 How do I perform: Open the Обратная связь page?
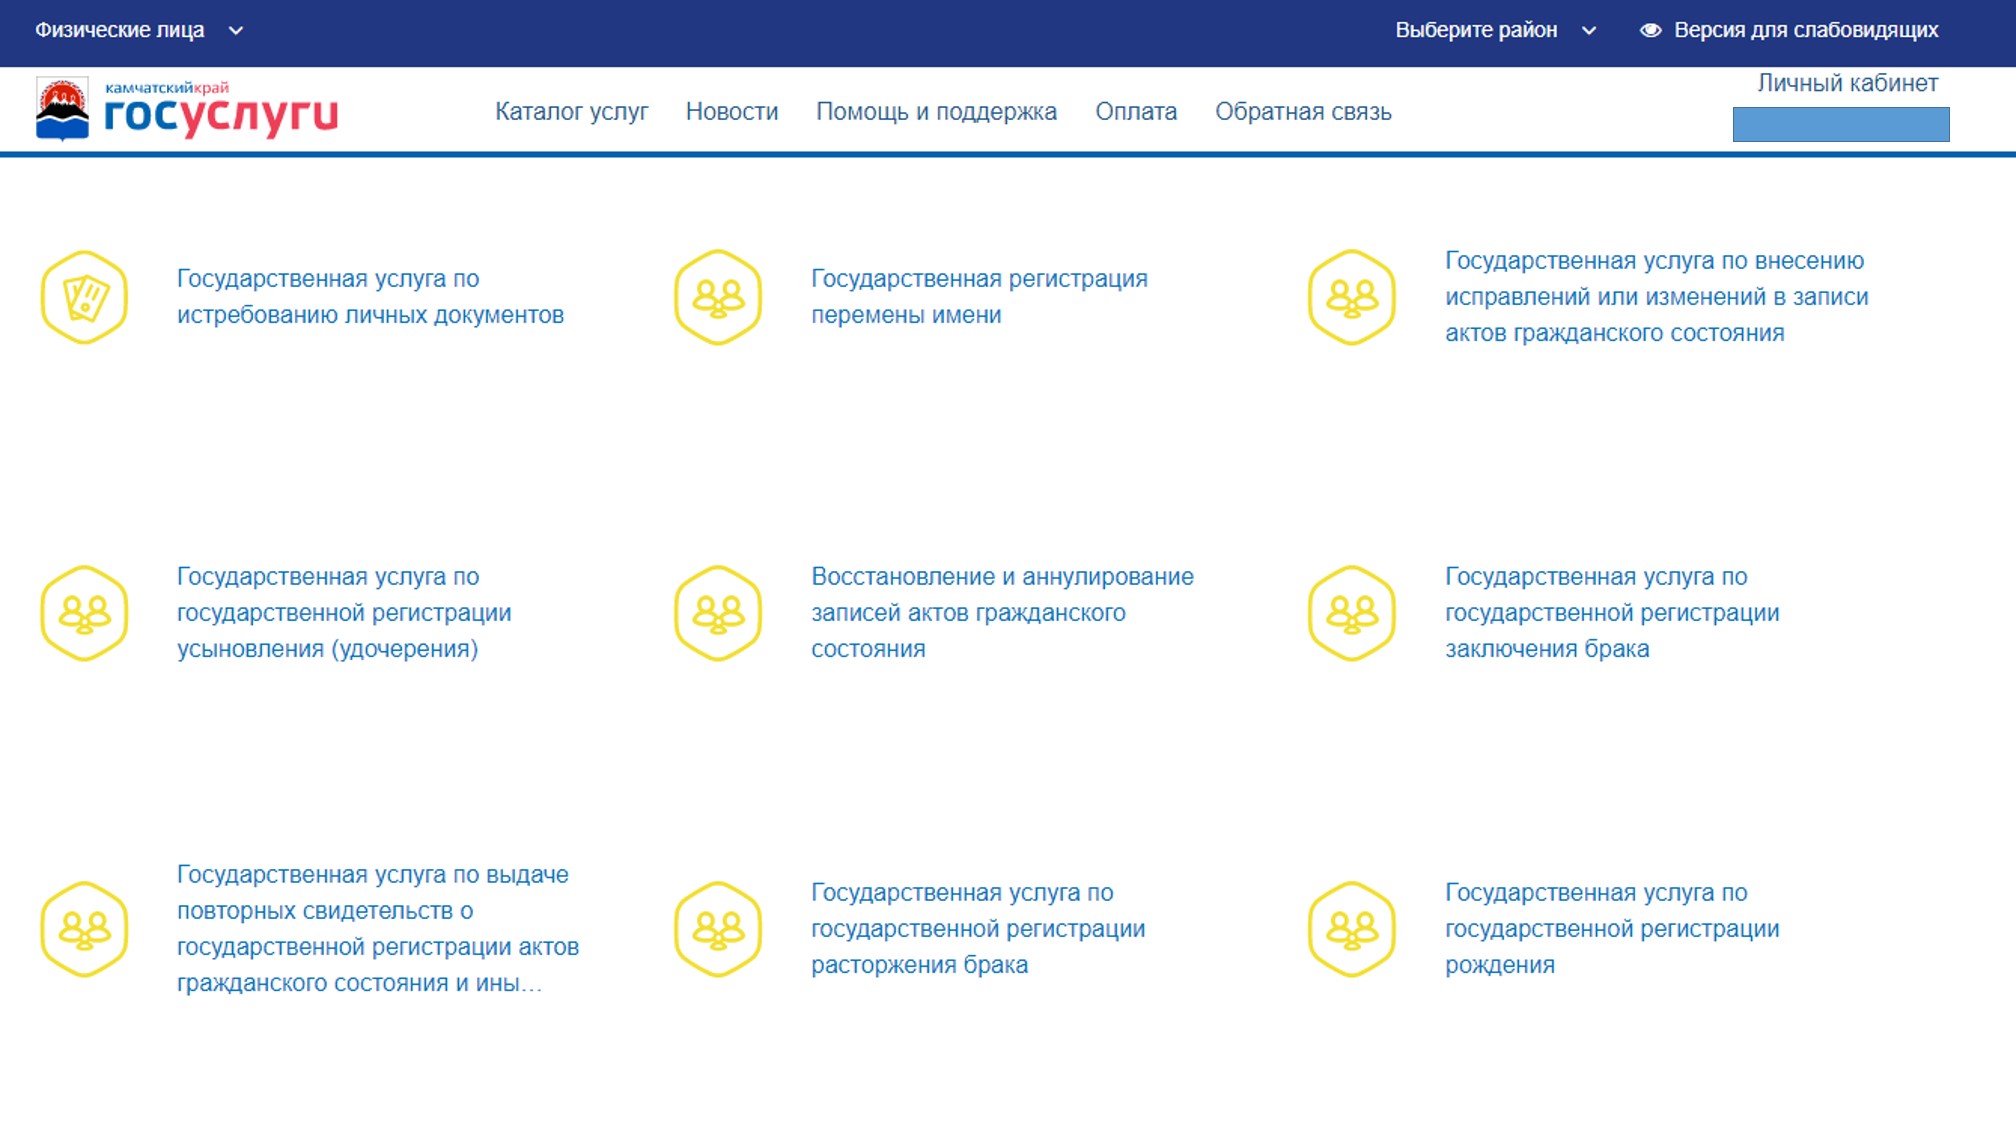point(1302,111)
